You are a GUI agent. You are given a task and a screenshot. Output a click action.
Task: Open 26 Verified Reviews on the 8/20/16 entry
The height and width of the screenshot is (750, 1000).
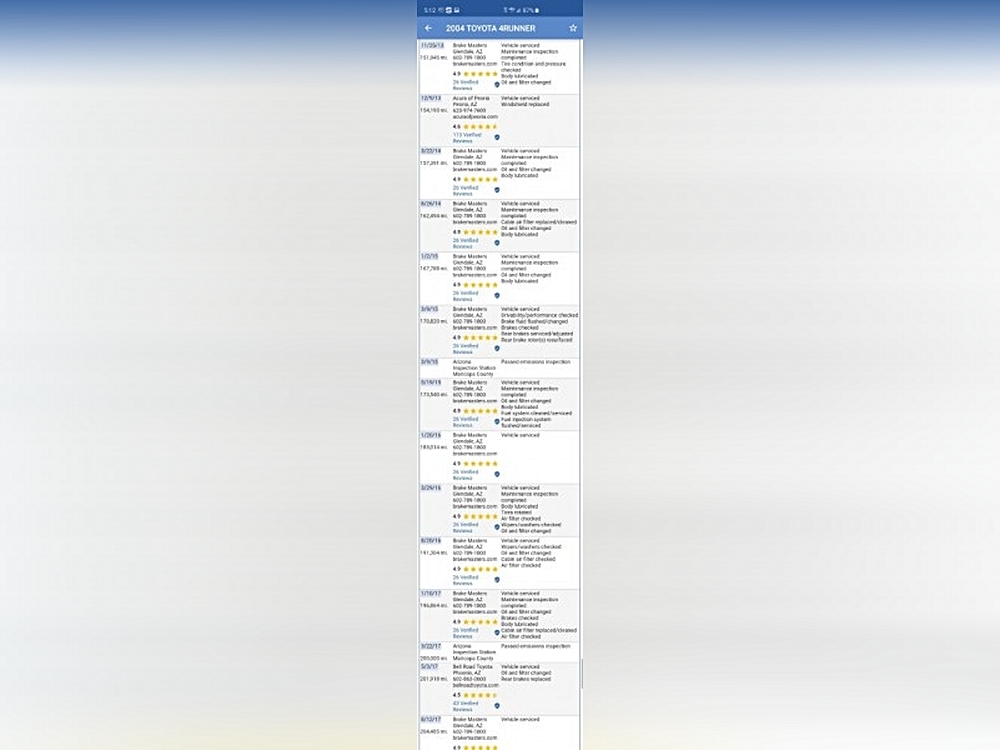pos(466,580)
